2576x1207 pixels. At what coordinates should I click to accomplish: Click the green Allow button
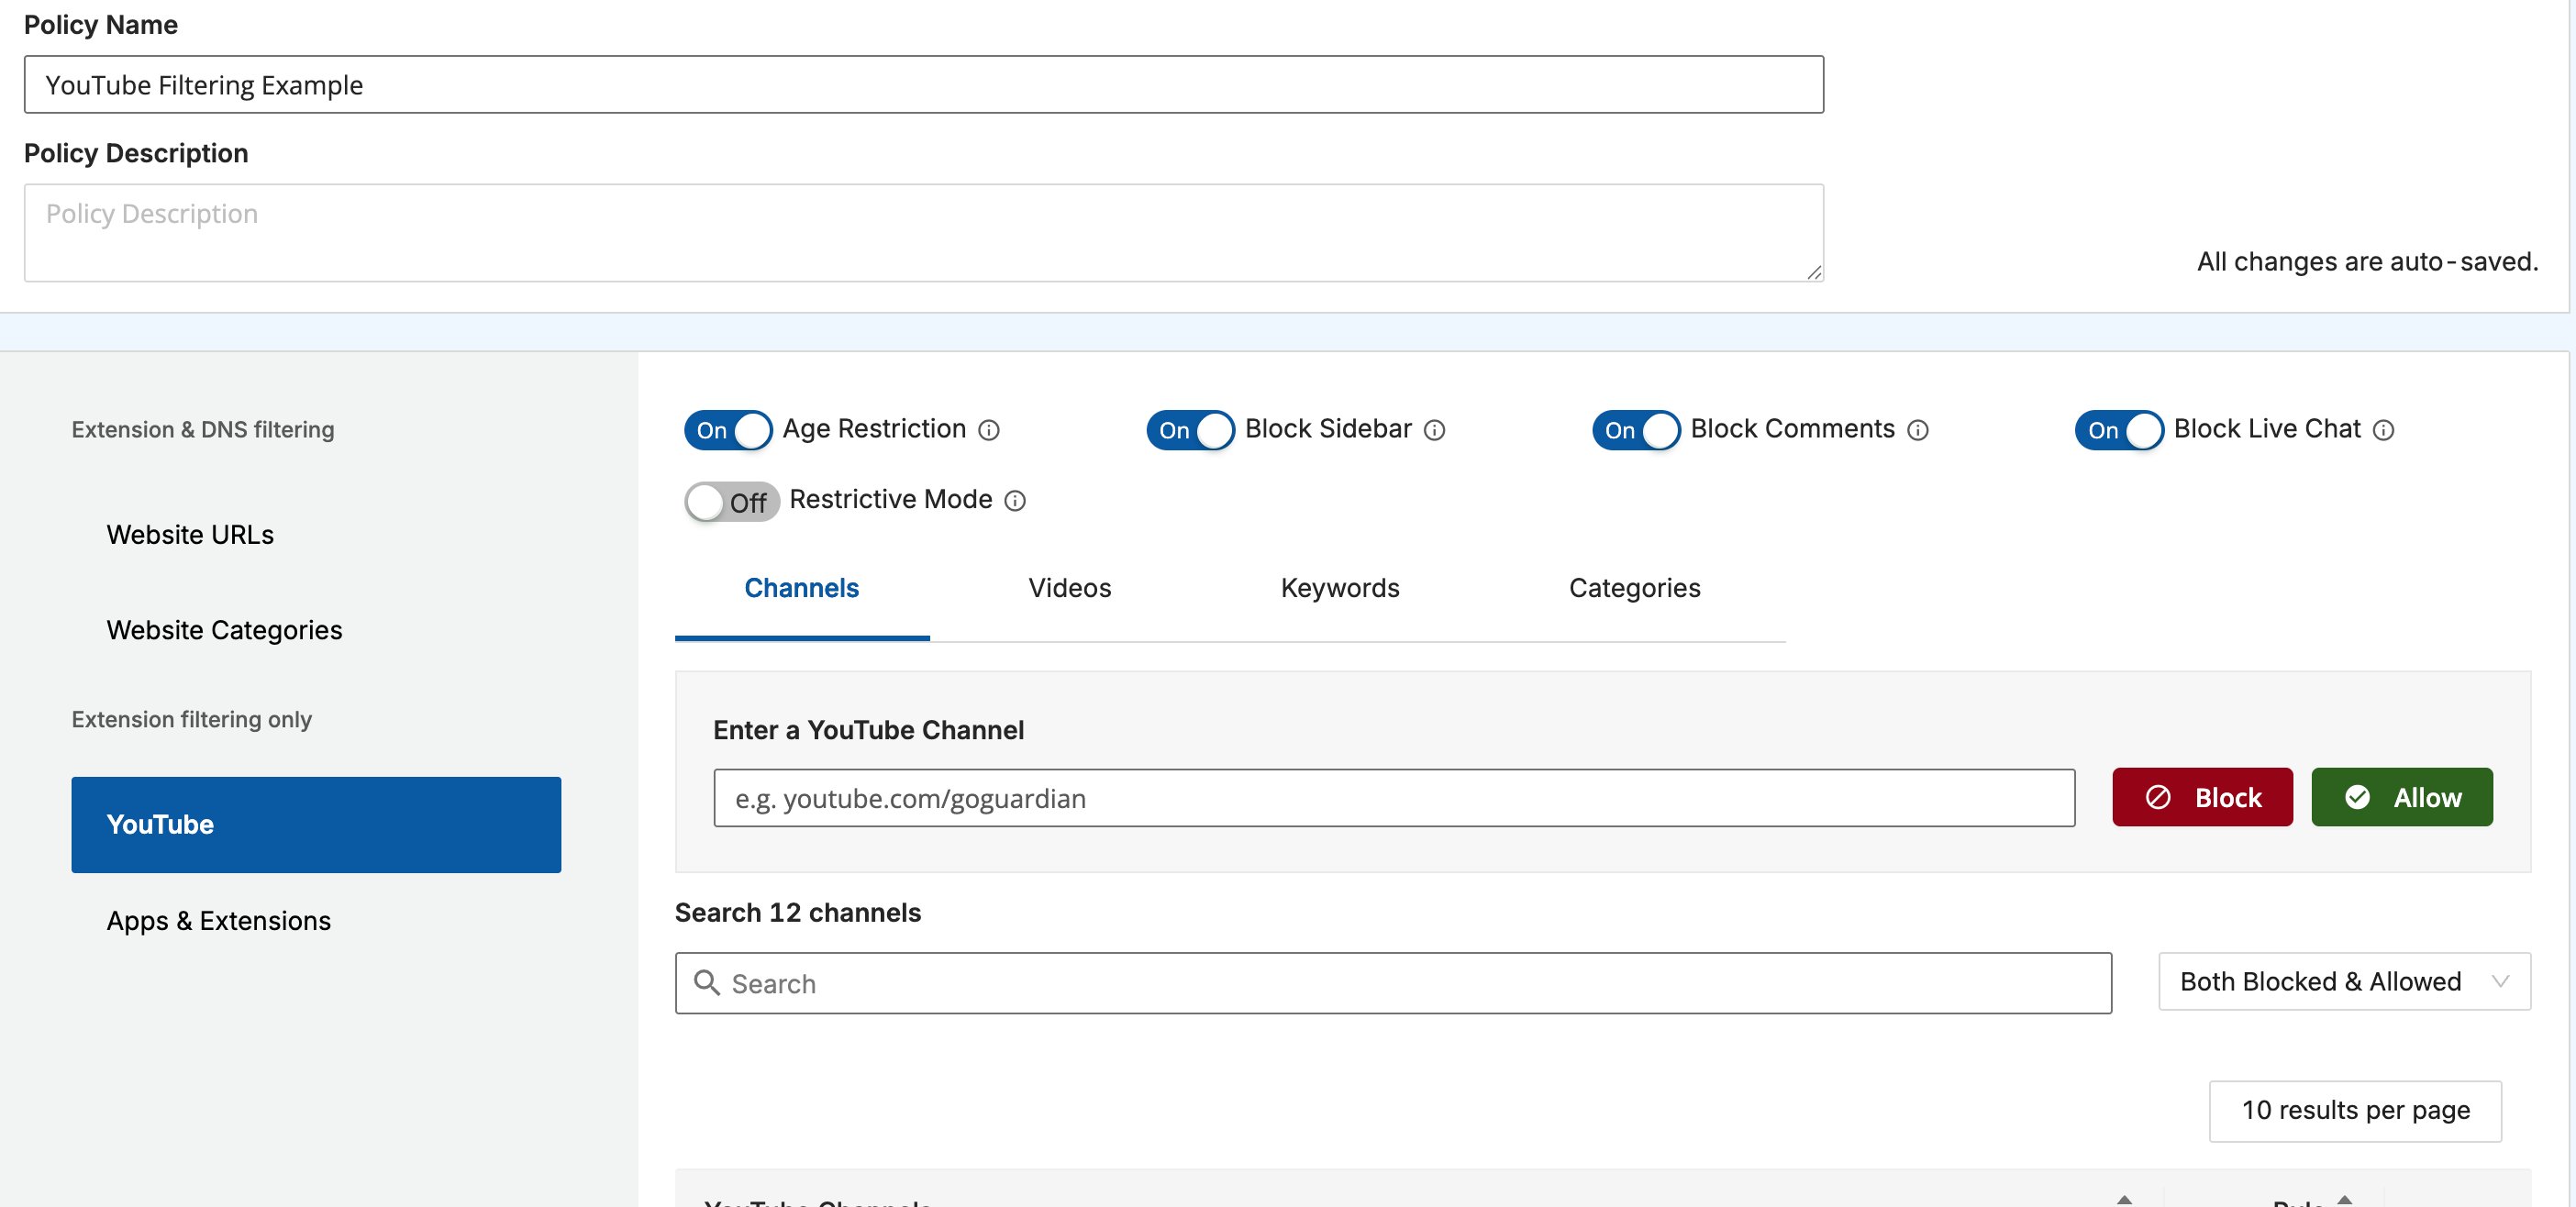tap(2402, 797)
